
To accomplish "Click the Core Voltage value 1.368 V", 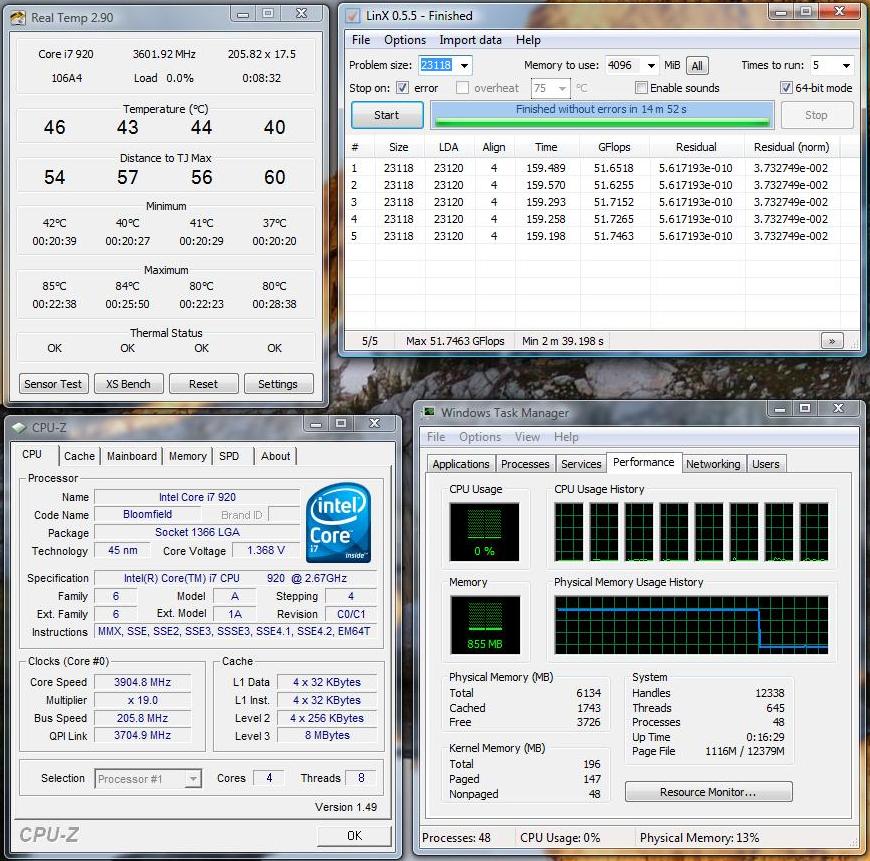I will click(x=266, y=550).
